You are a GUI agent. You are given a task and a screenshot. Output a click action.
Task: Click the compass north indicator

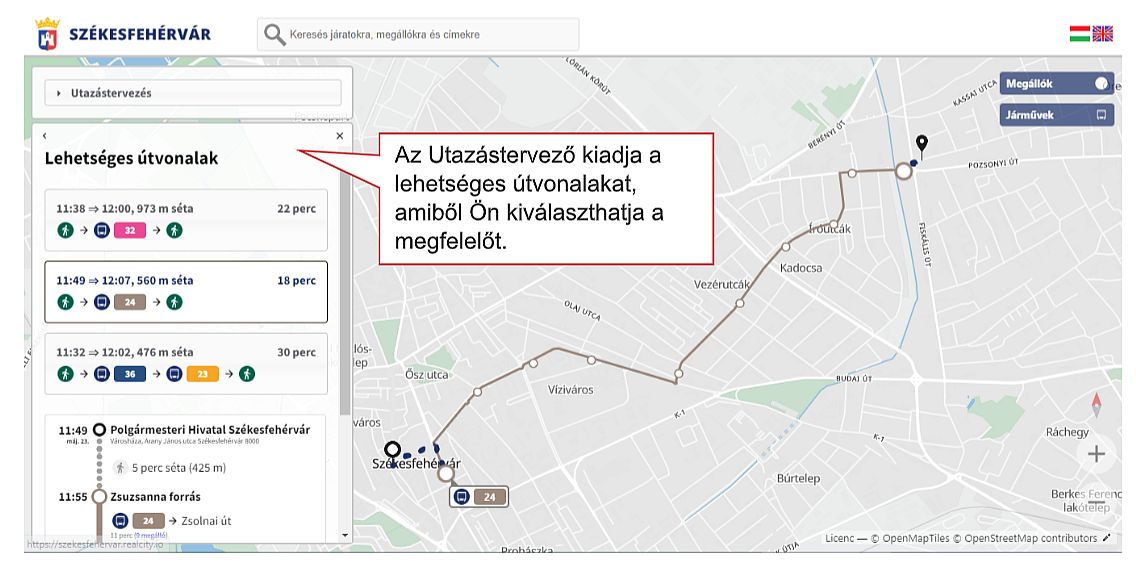click(1096, 405)
